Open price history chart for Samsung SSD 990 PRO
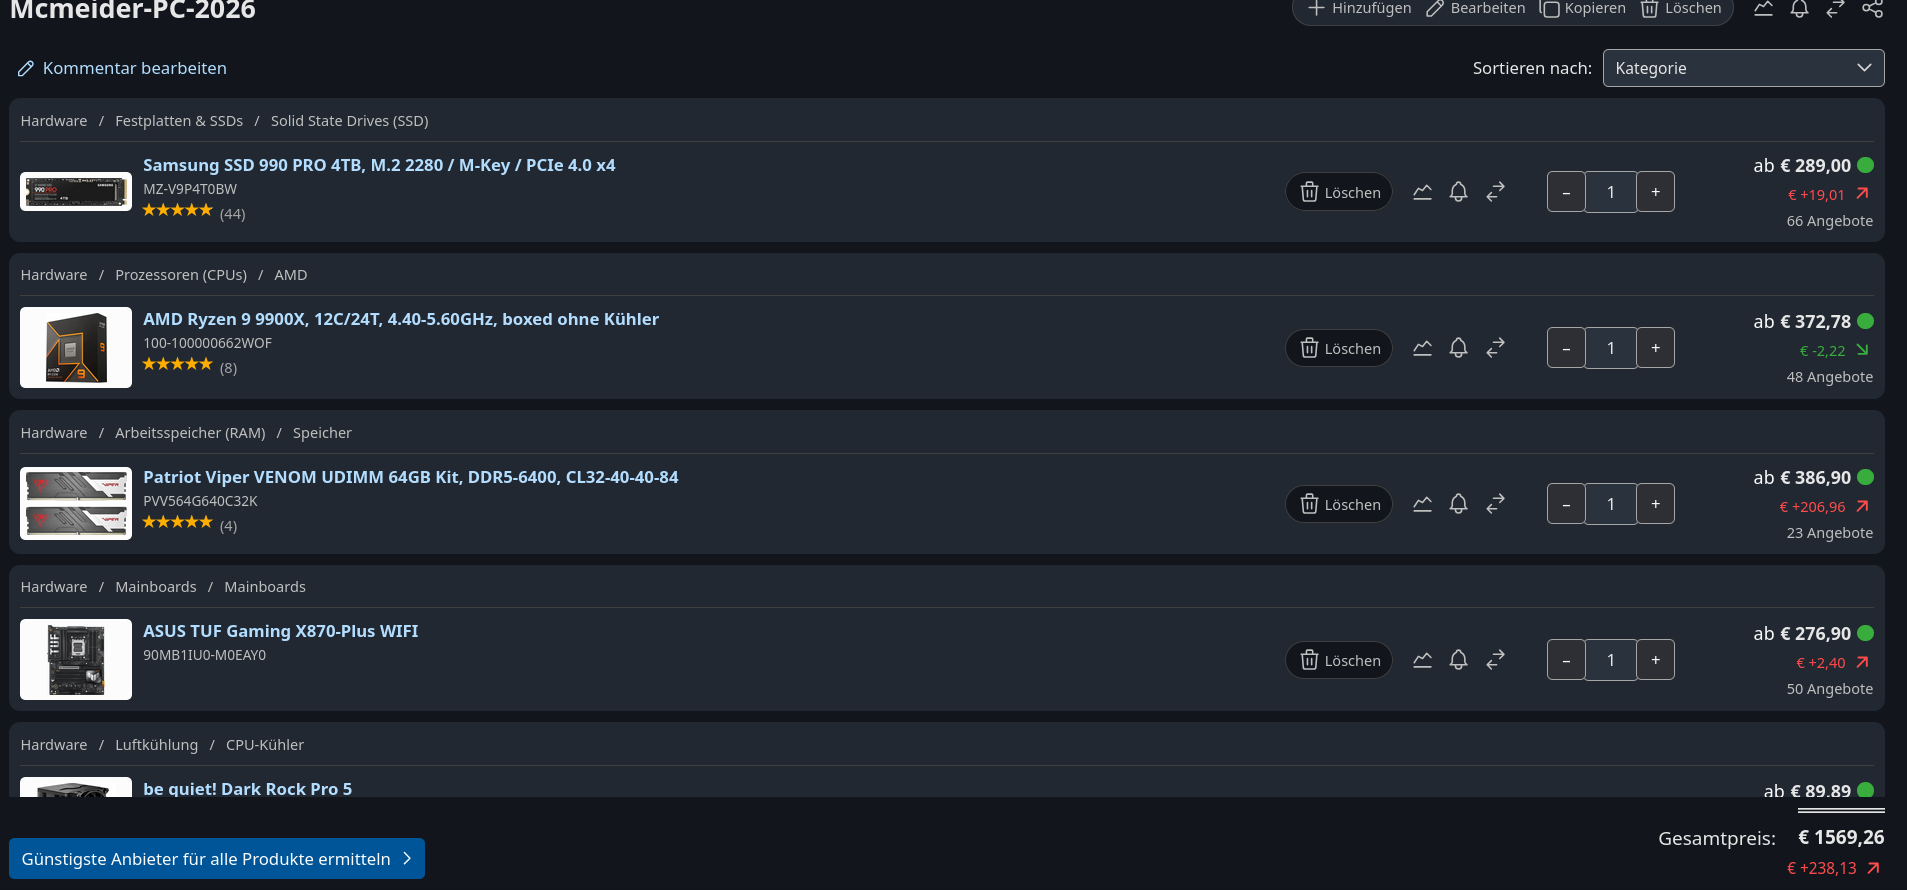1907x890 pixels. tap(1422, 192)
